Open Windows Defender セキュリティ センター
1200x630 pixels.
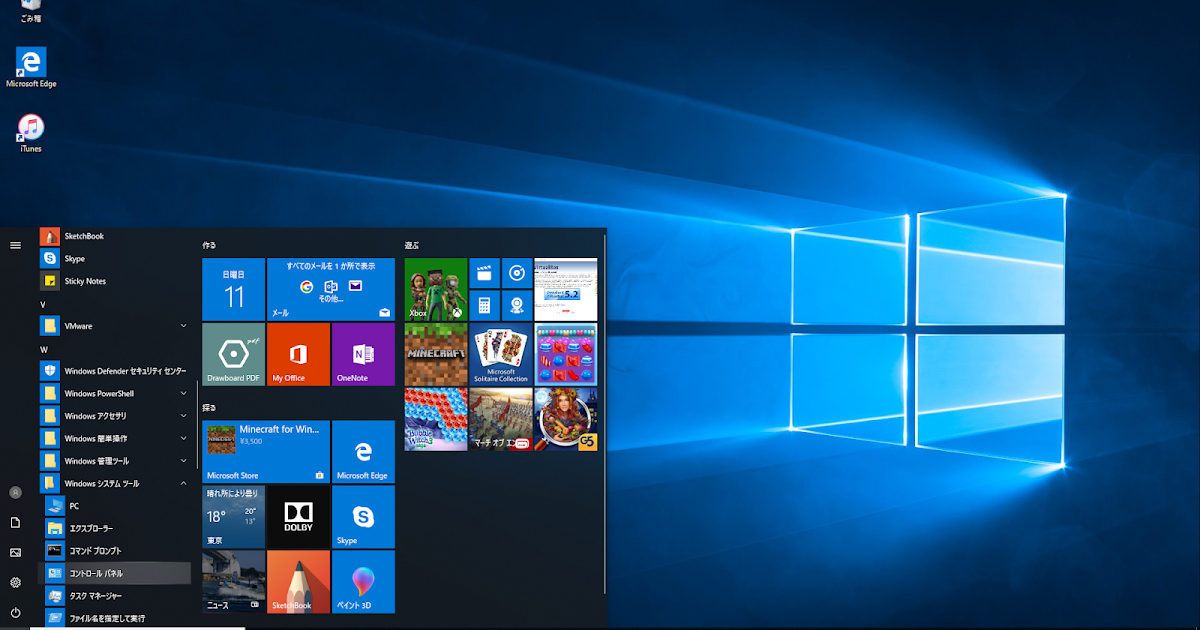(x=114, y=371)
